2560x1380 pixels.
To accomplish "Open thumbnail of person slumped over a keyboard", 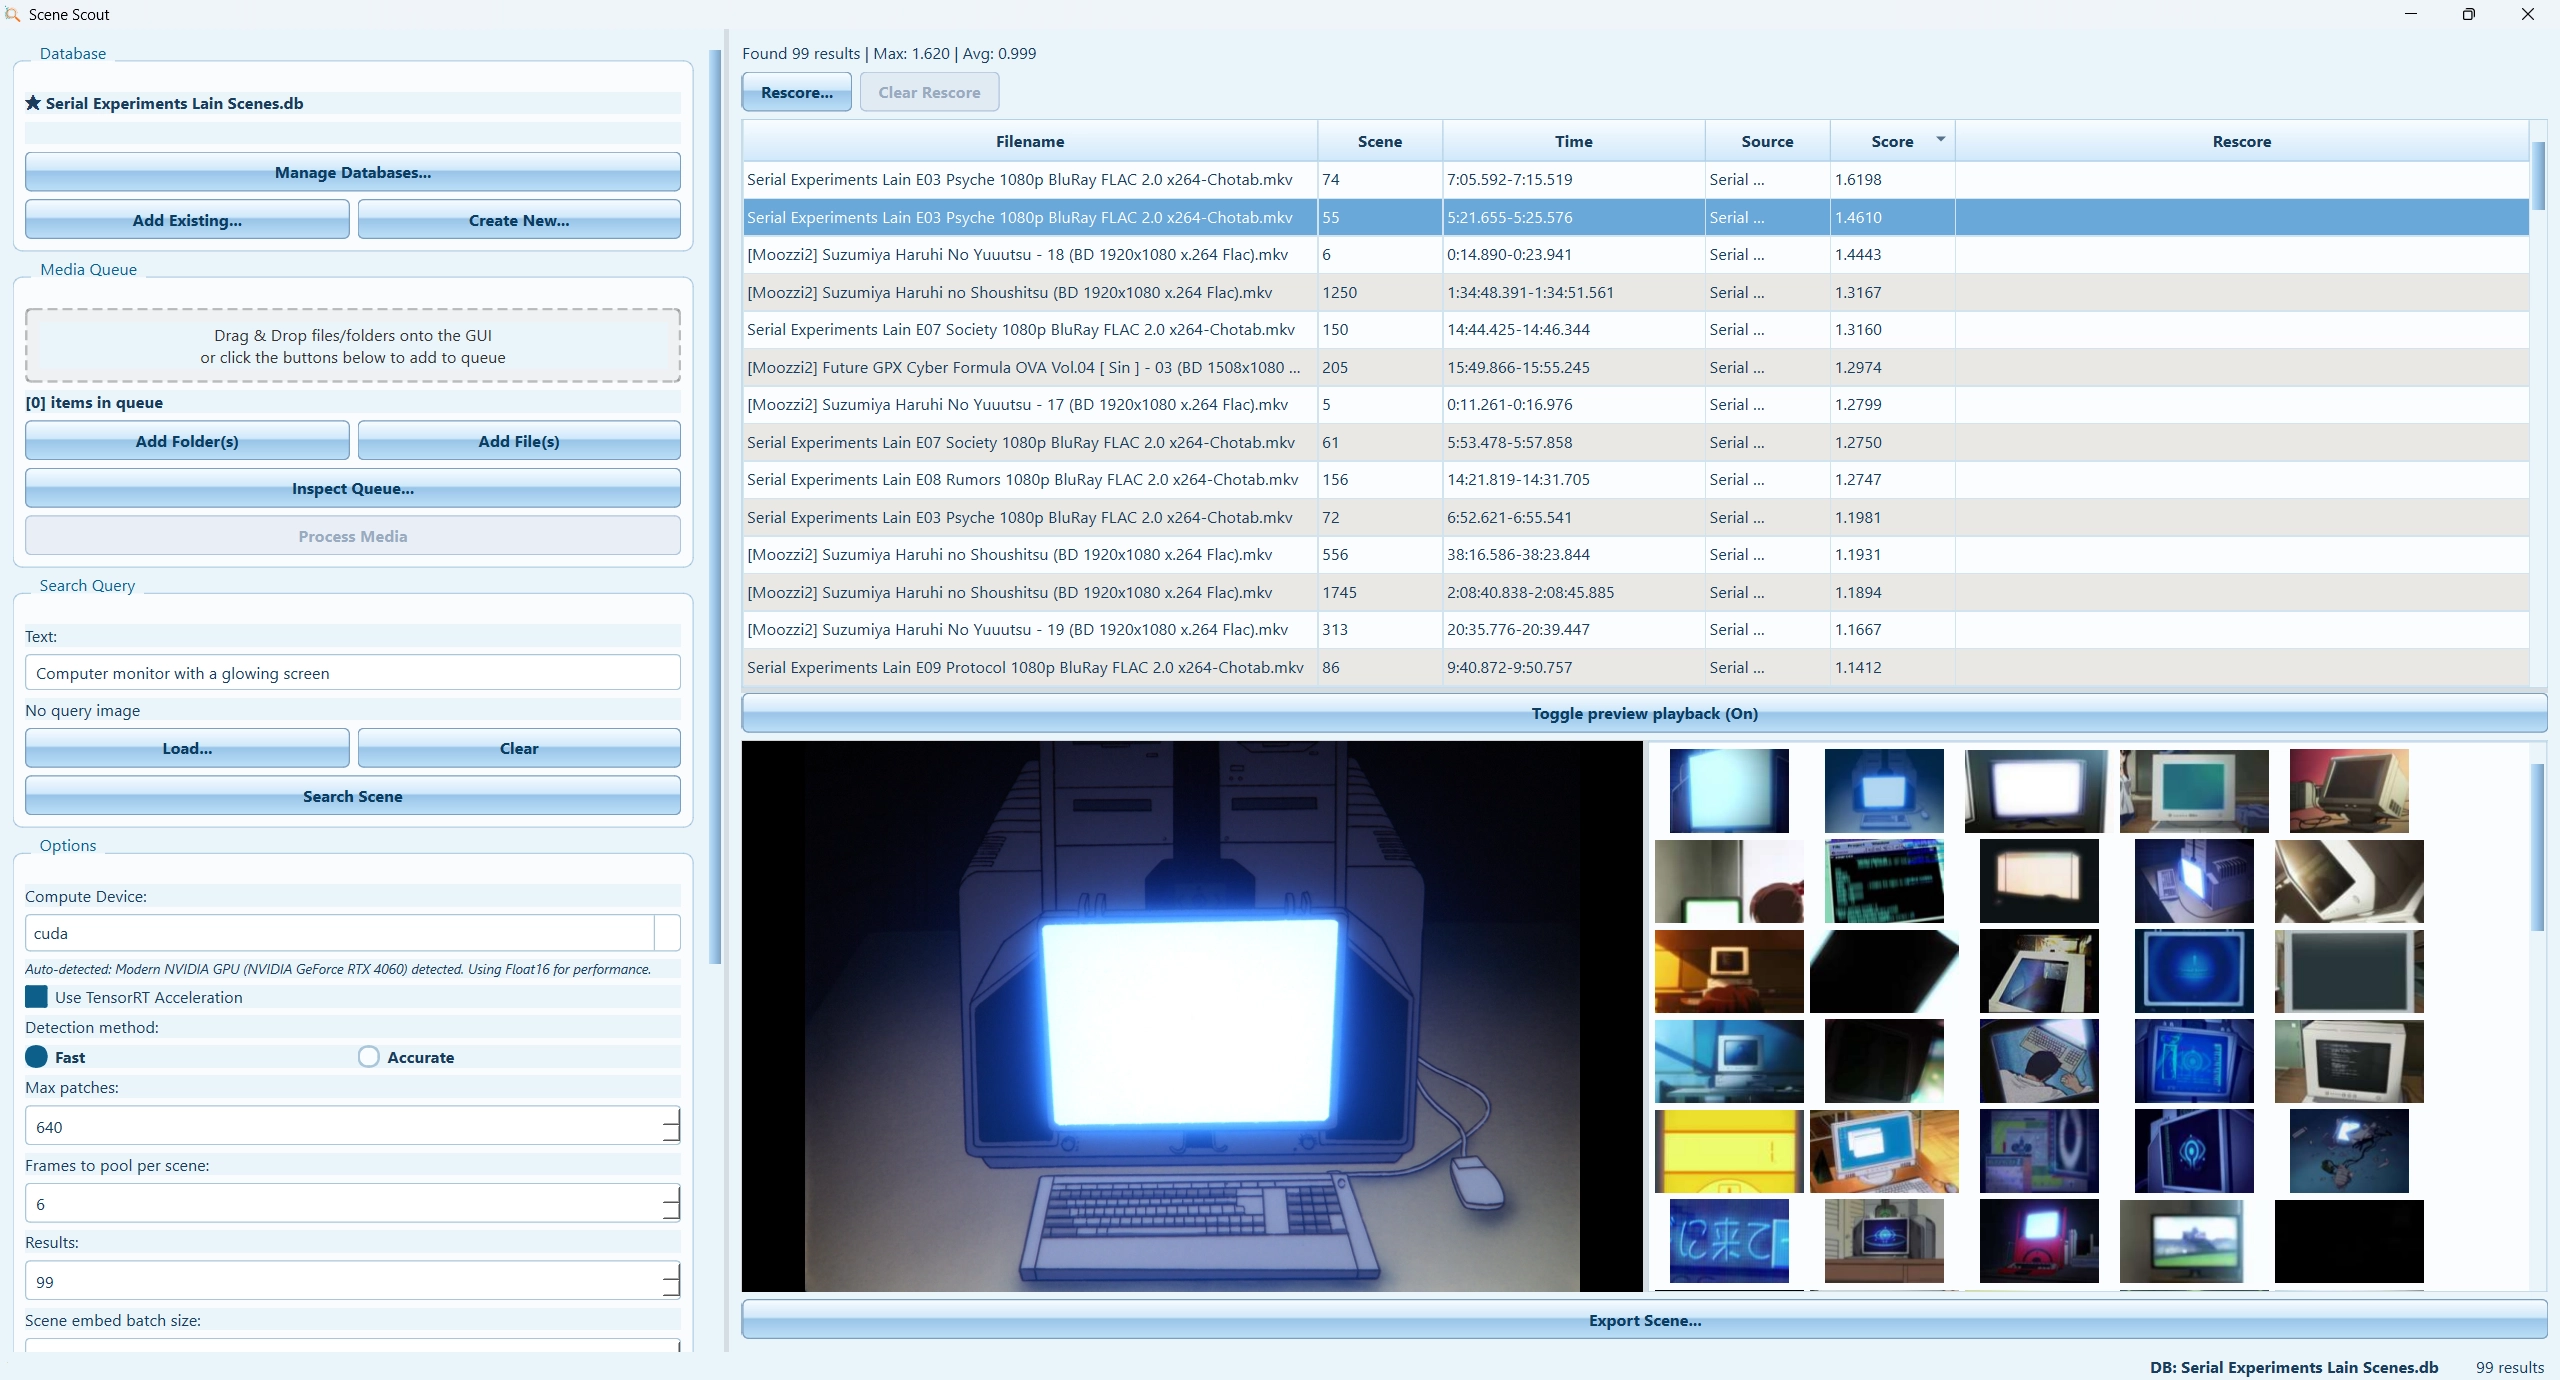I will (x=2039, y=1061).
